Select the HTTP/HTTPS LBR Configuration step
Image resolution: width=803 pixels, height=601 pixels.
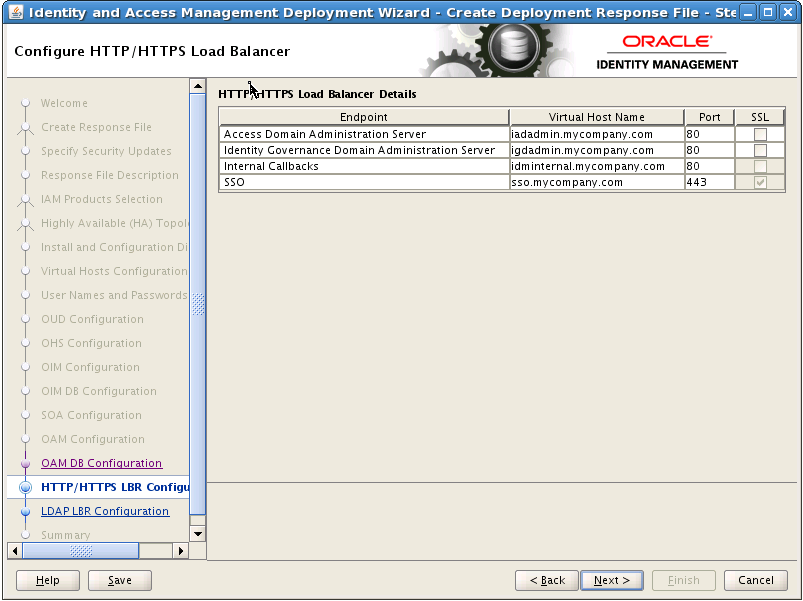(x=115, y=487)
